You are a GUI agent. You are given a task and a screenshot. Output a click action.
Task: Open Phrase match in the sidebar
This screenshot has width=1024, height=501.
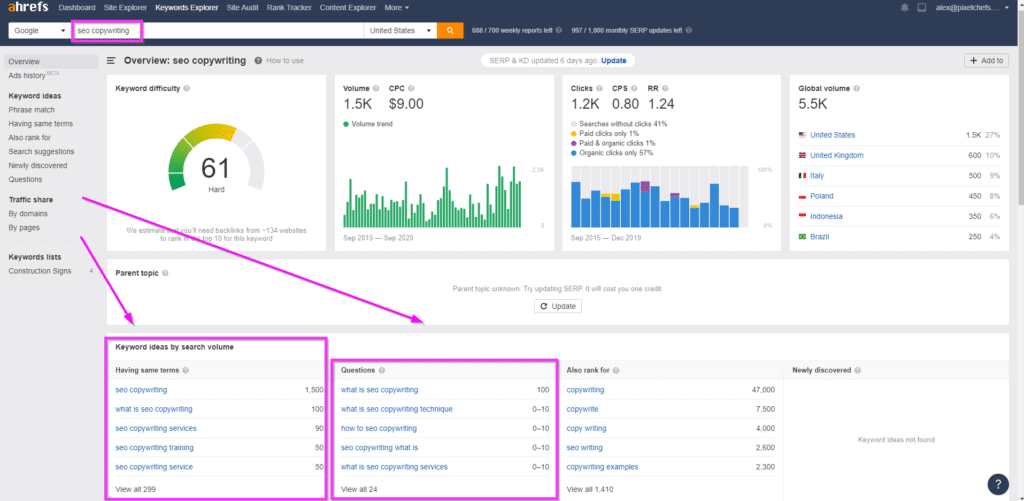coord(31,110)
